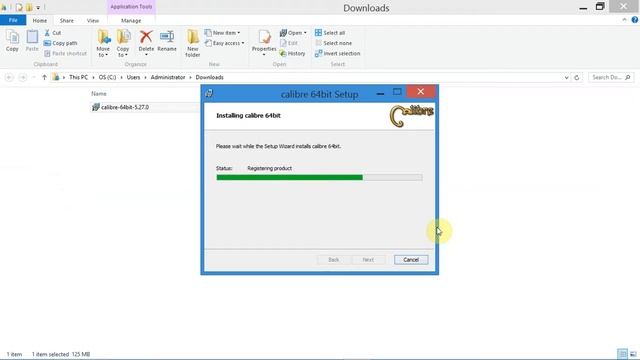Open the Move to folder menu
640x360 pixels.
coord(103,43)
